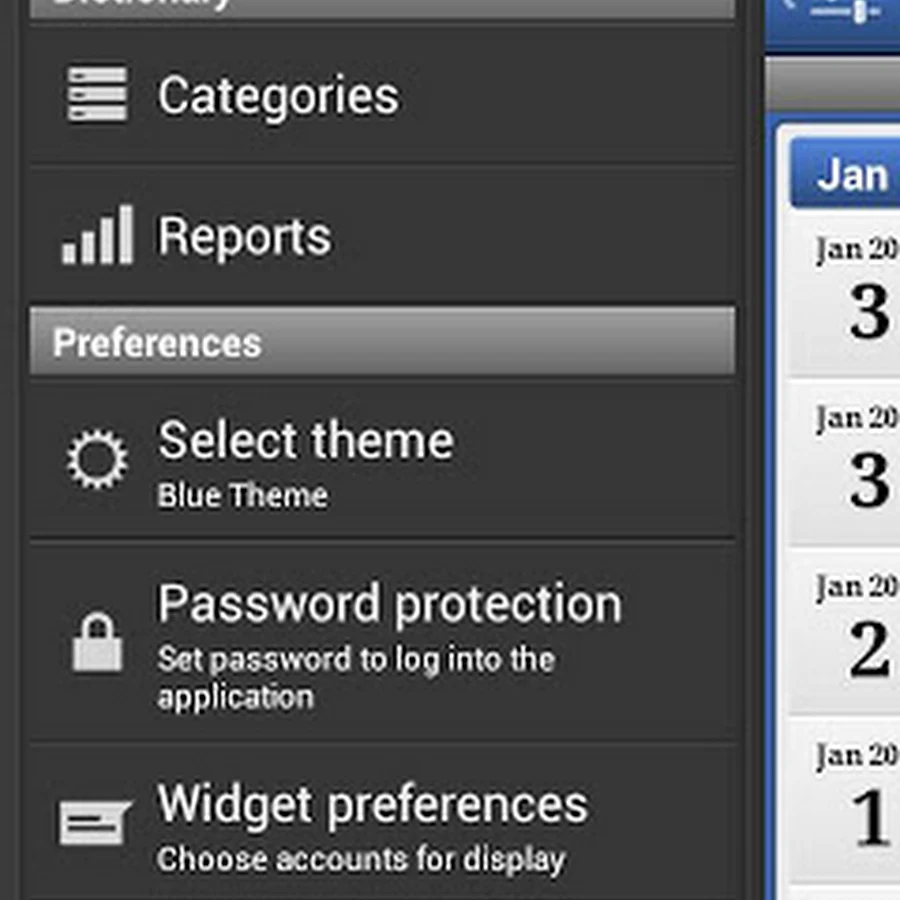Open the sliders icon in blue header

click(845, 12)
